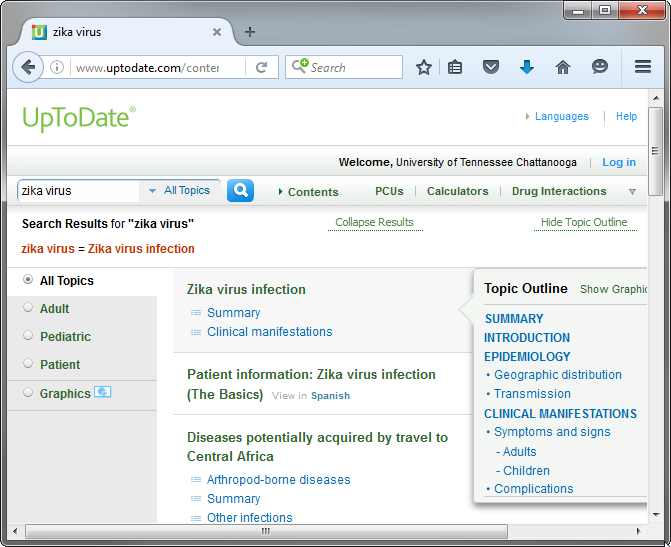Open PCUs menu item
Image resolution: width=671 pixels, height=547 pixels.
click(389, 191)
